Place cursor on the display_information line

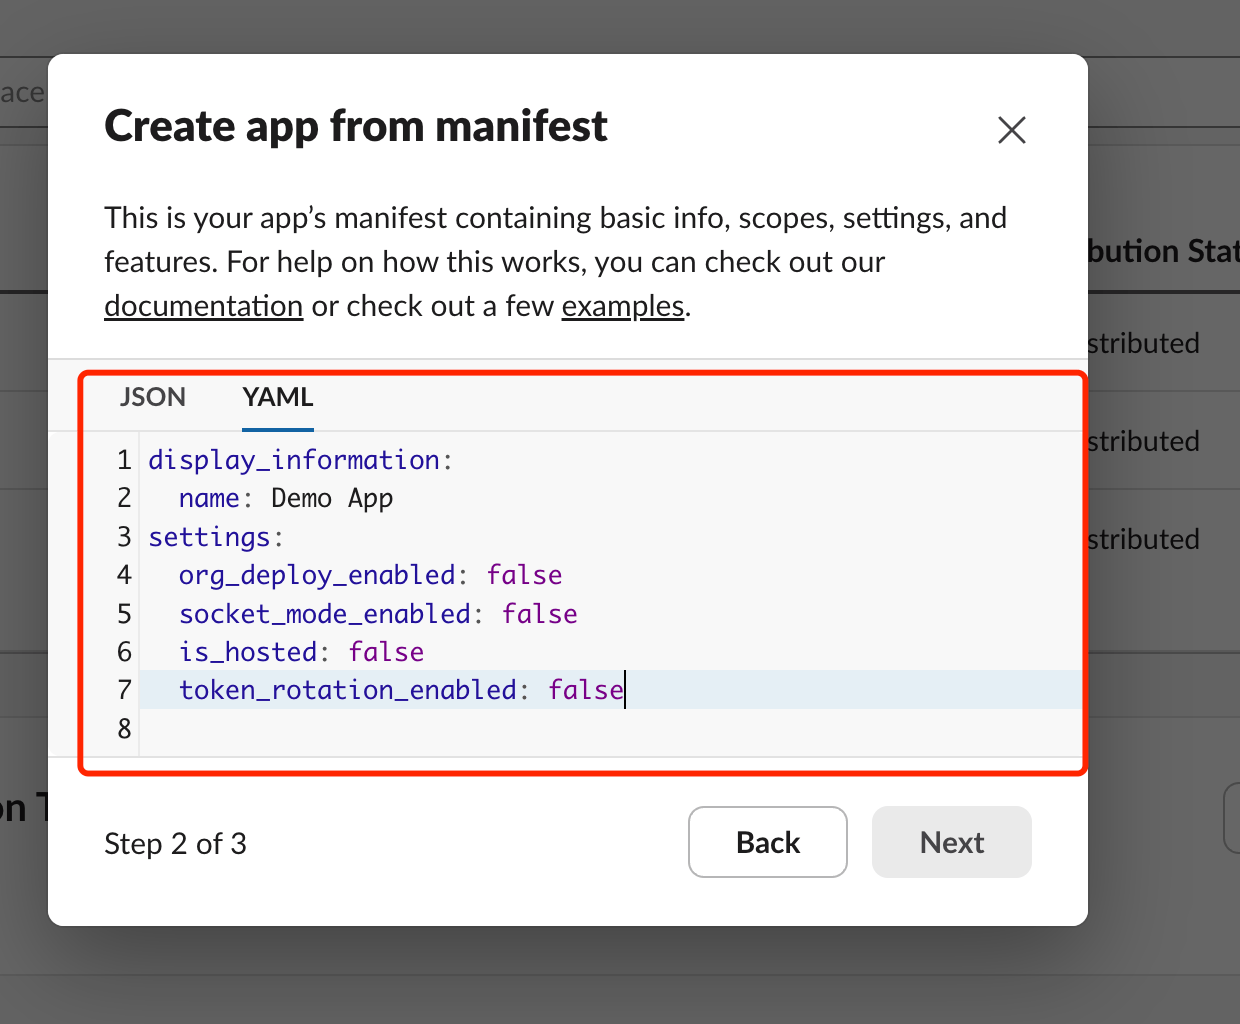(299, 459)
